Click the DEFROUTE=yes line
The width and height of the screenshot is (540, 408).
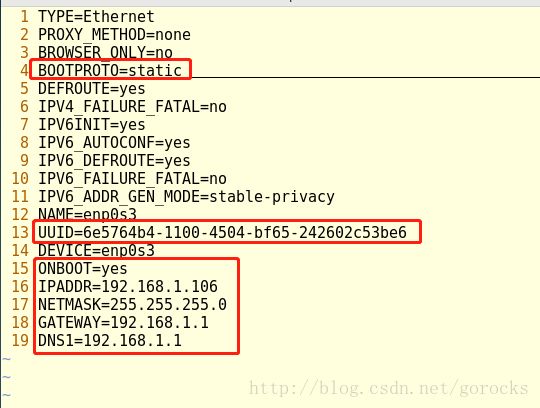(92, 88)
